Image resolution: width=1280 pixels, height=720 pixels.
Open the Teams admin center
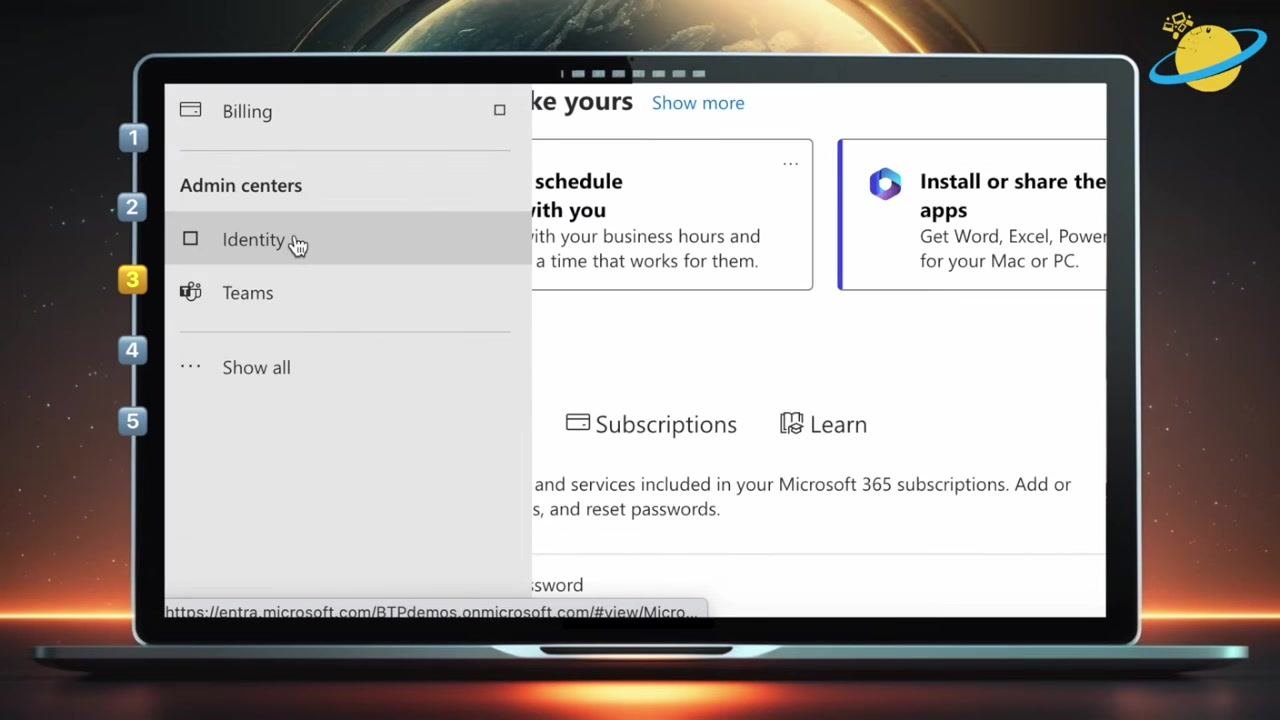coord(347,293)
